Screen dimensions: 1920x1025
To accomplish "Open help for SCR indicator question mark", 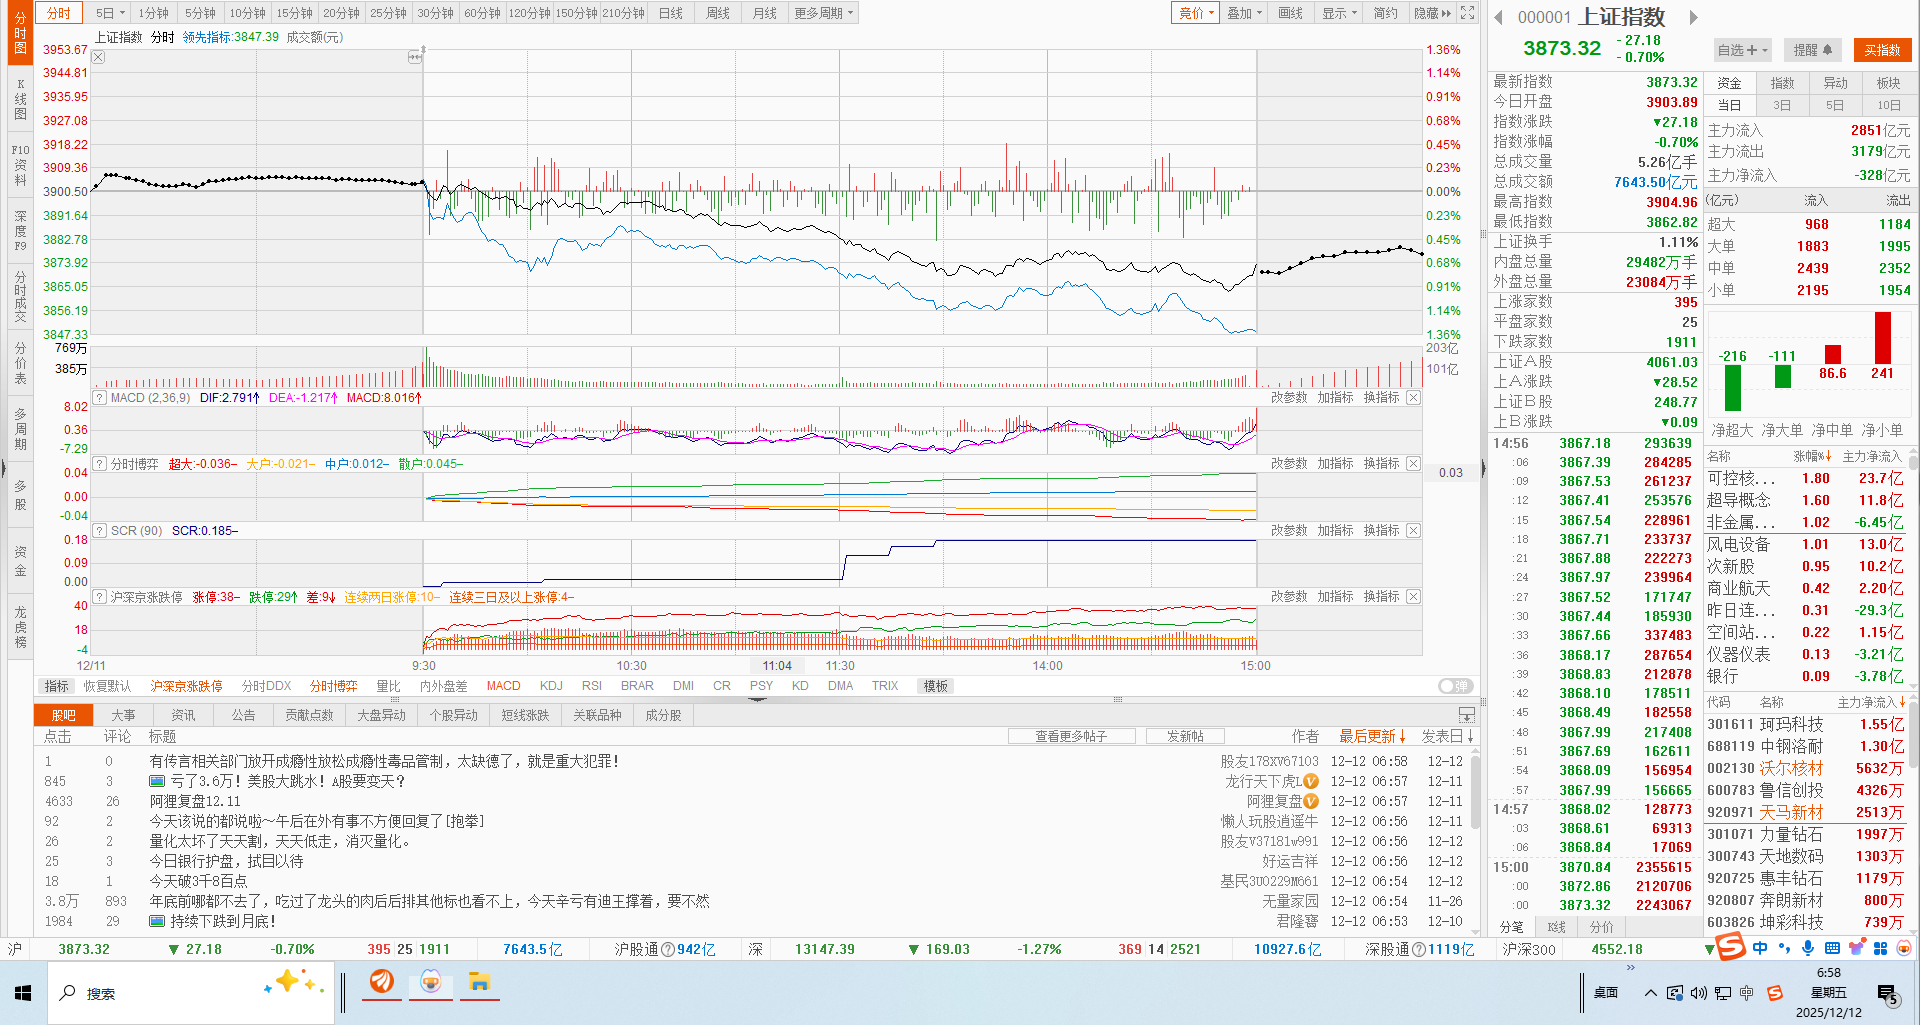I will [100, 531].
